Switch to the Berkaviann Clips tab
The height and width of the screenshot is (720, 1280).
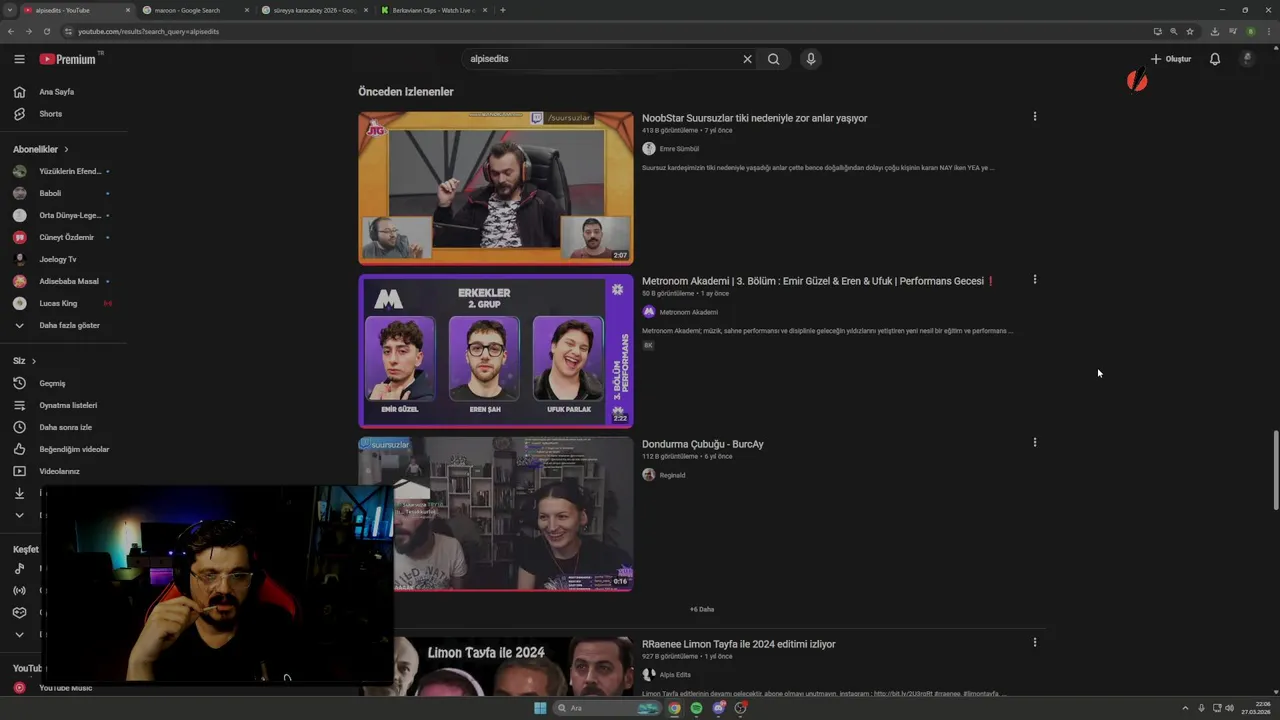tap(433, 10)
